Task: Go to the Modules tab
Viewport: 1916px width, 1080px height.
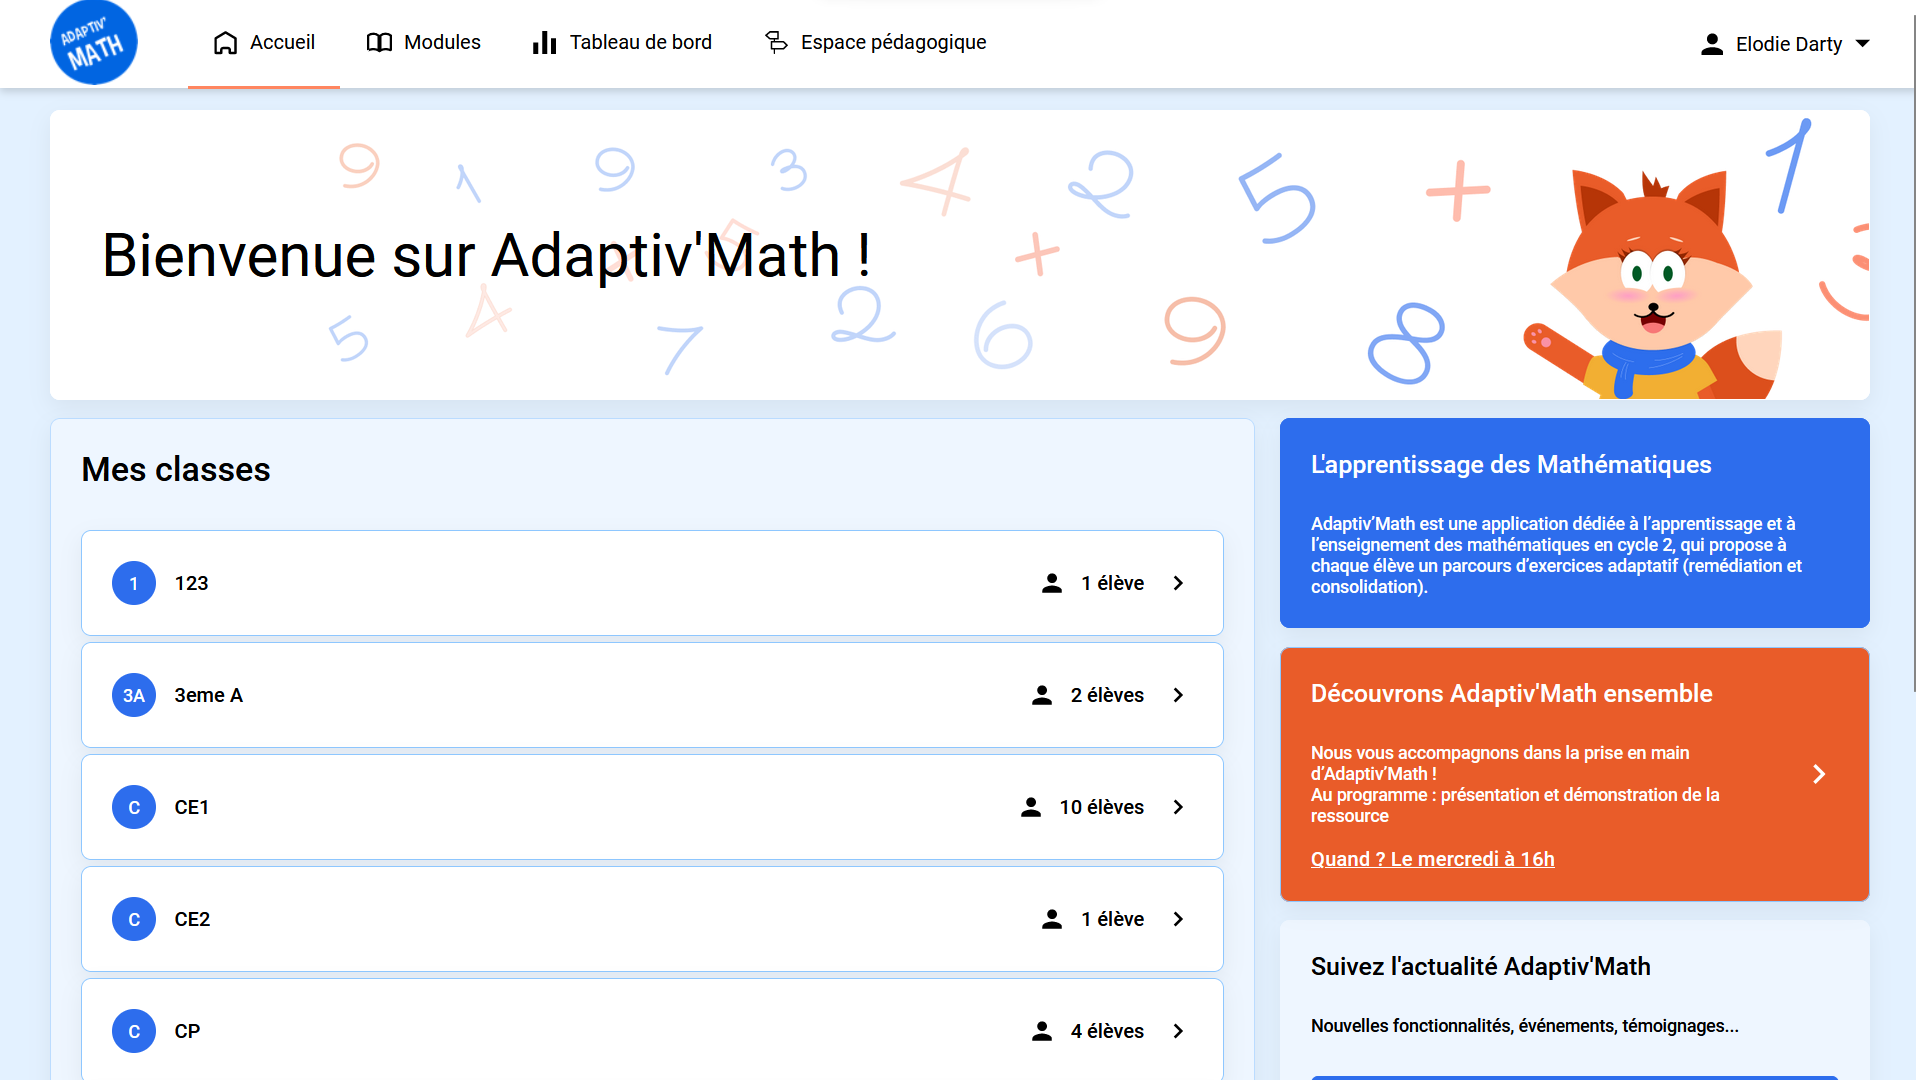Action: [423, 43]
